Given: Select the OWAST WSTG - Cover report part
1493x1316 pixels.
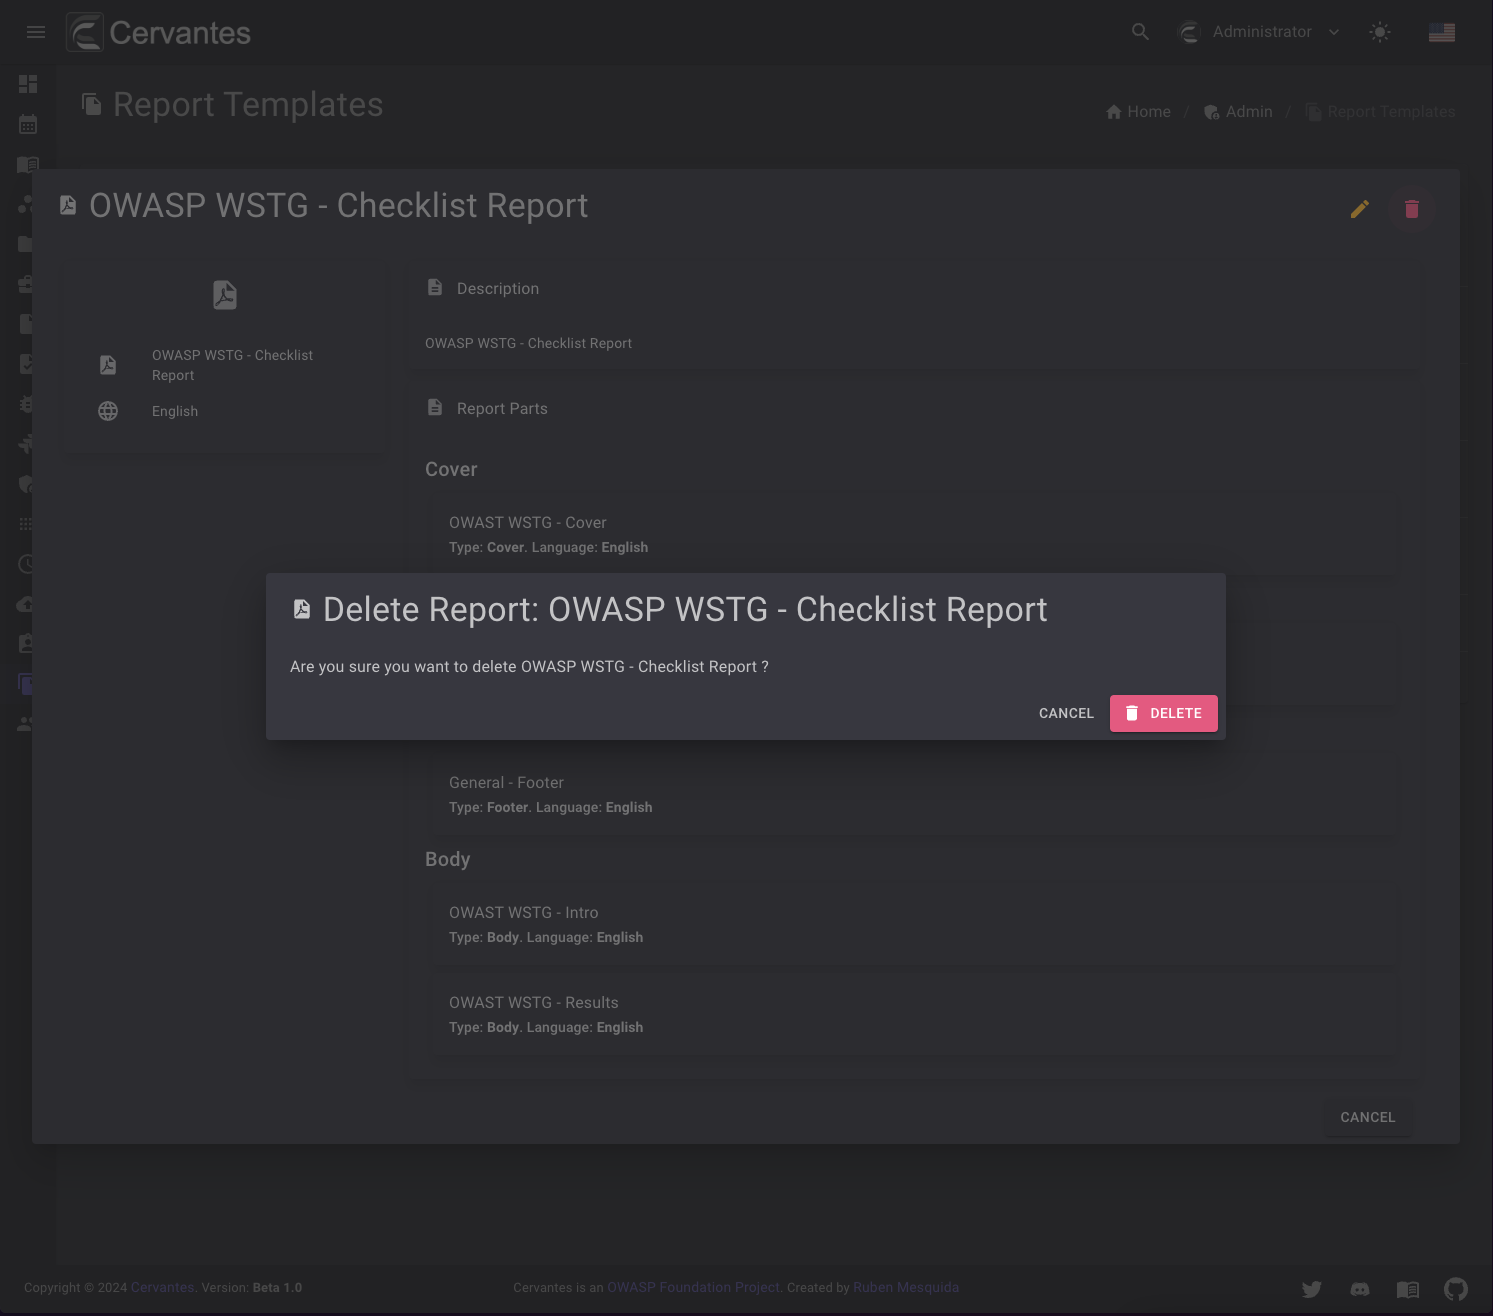Looking at the screenshot, I should (x=912, y=535).
